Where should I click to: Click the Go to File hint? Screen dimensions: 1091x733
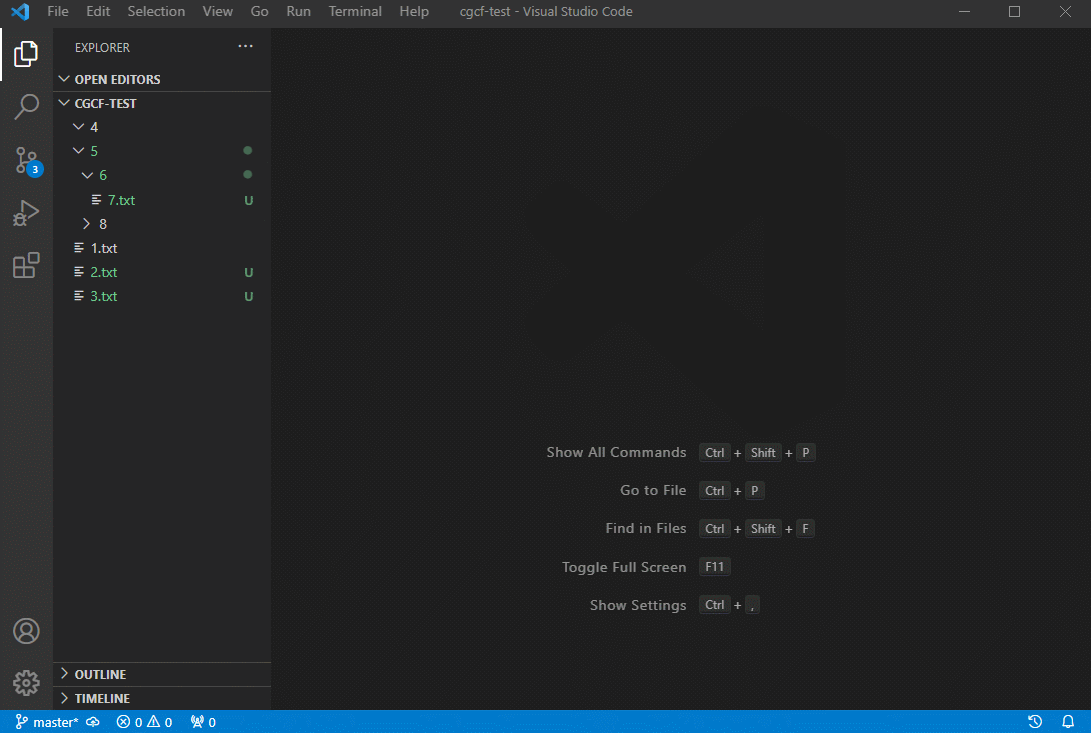click(653, 491)
